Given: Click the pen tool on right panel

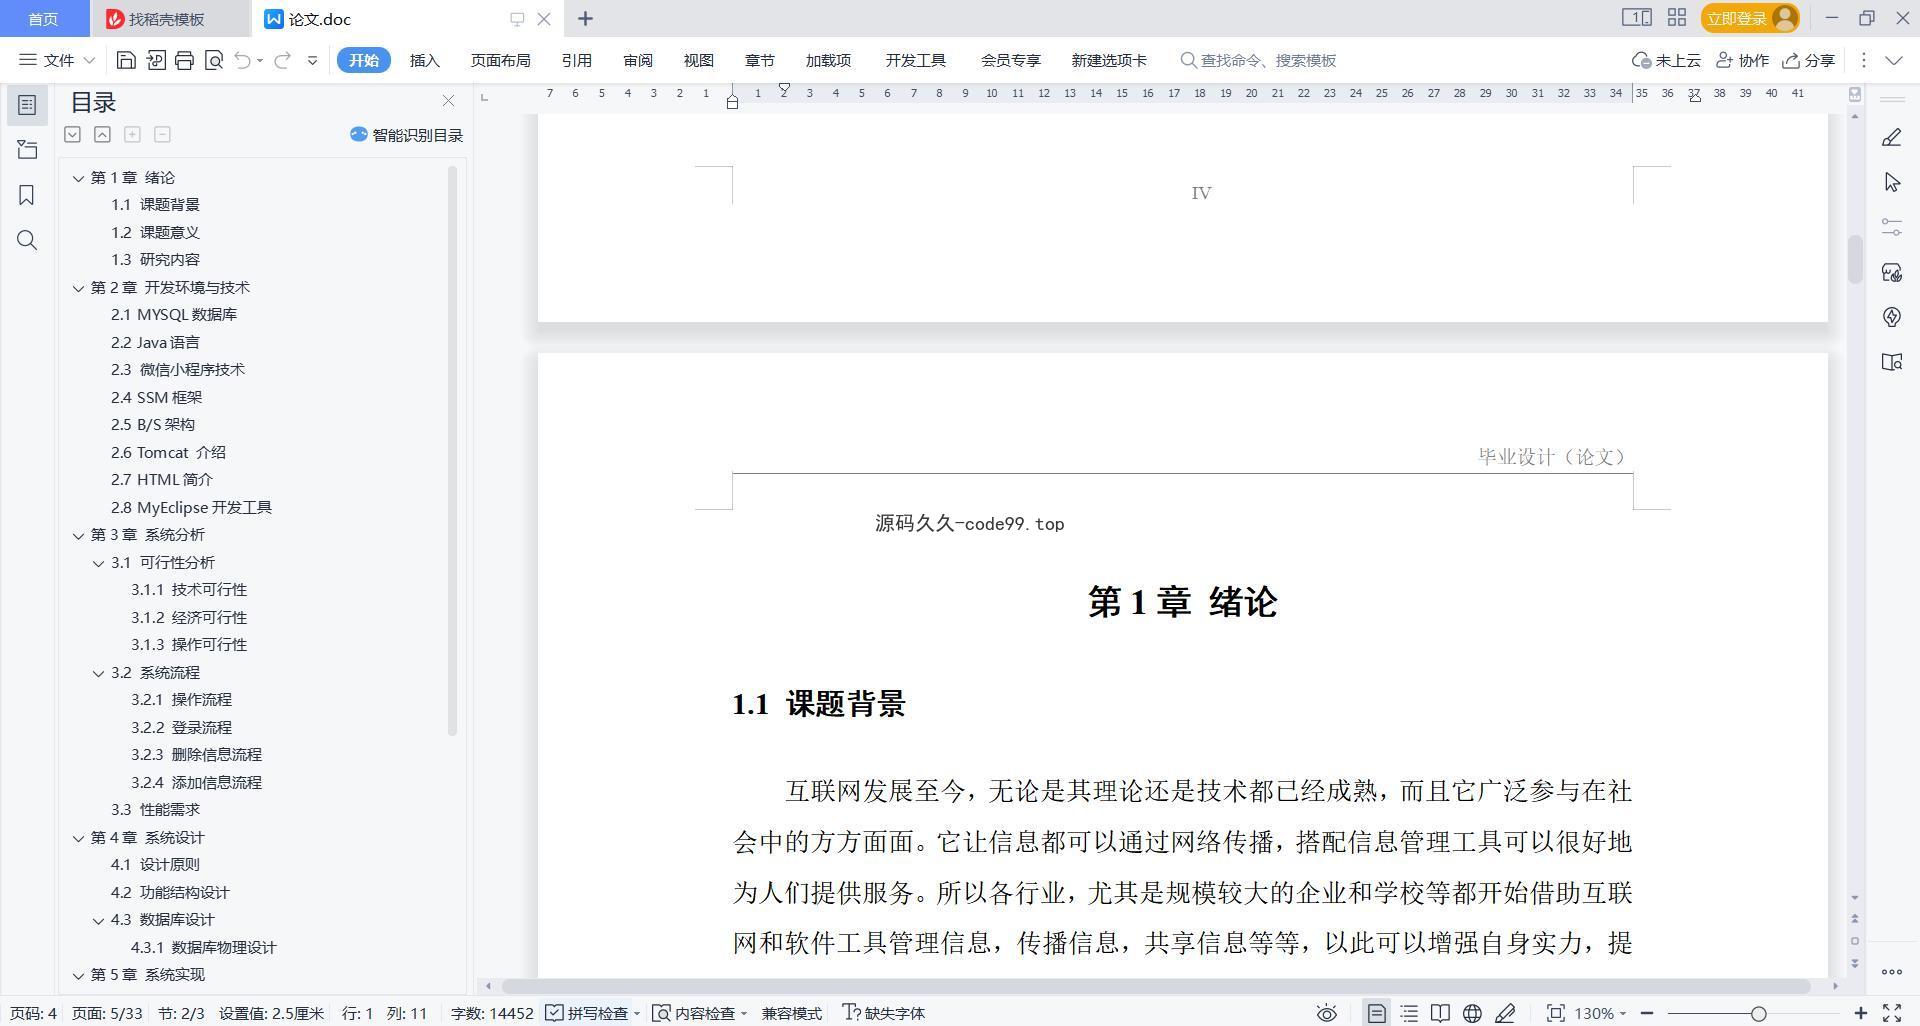Looking at the screenshot, I should coord(1892,138).
